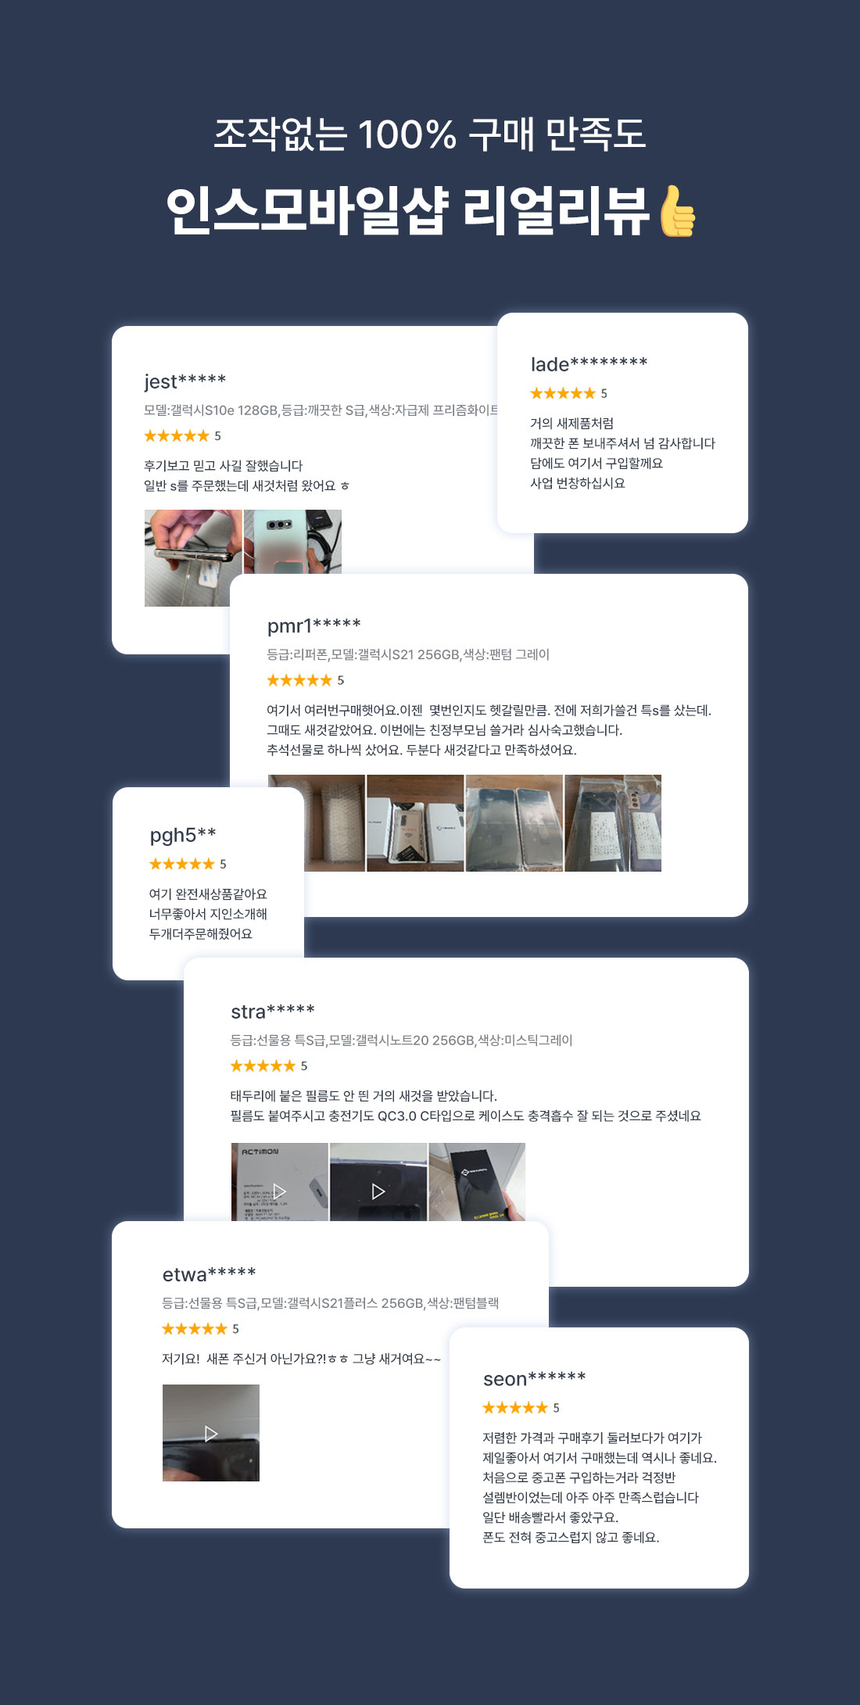The width and height of the screenshot is (860, 1705).
Task: Click the star rating under pgh5**
Action: pyautogui.click(x=181, y=864)
